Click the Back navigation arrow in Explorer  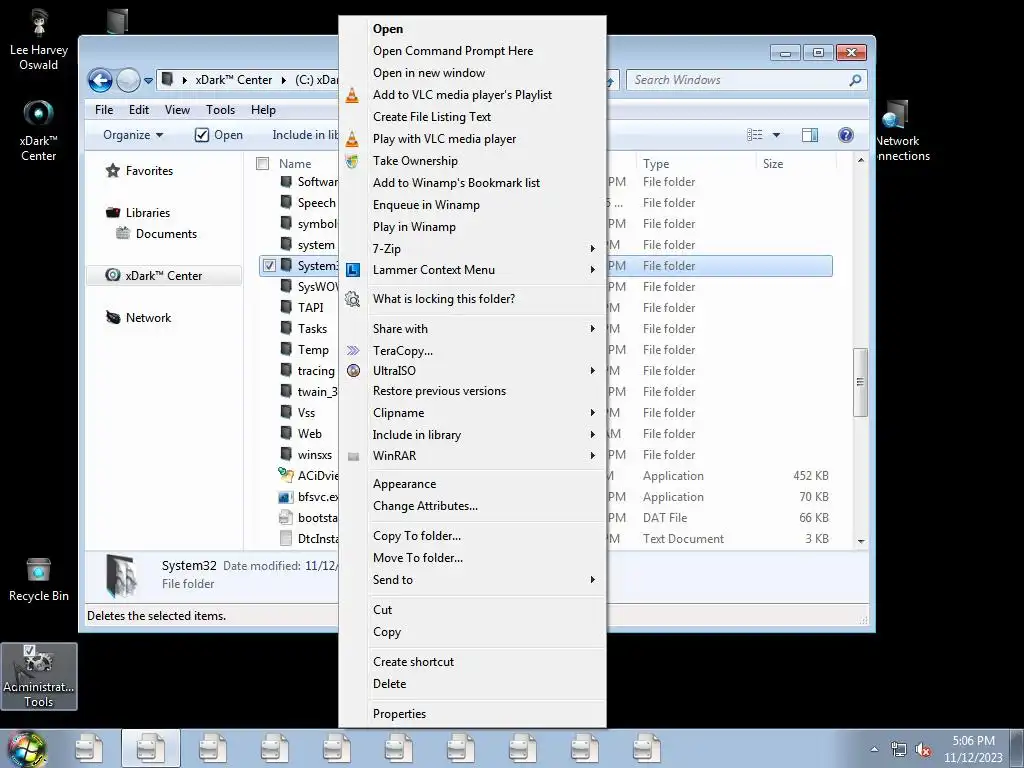click(100, 80)
